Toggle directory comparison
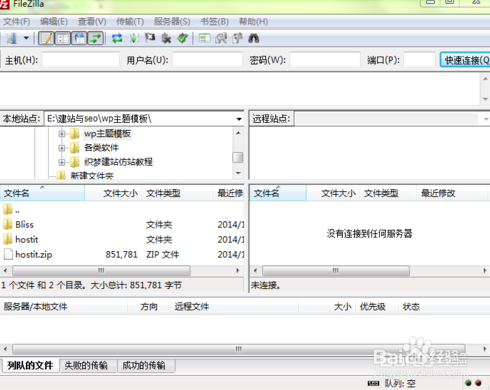490x390 pixels. tap(221, 38)
